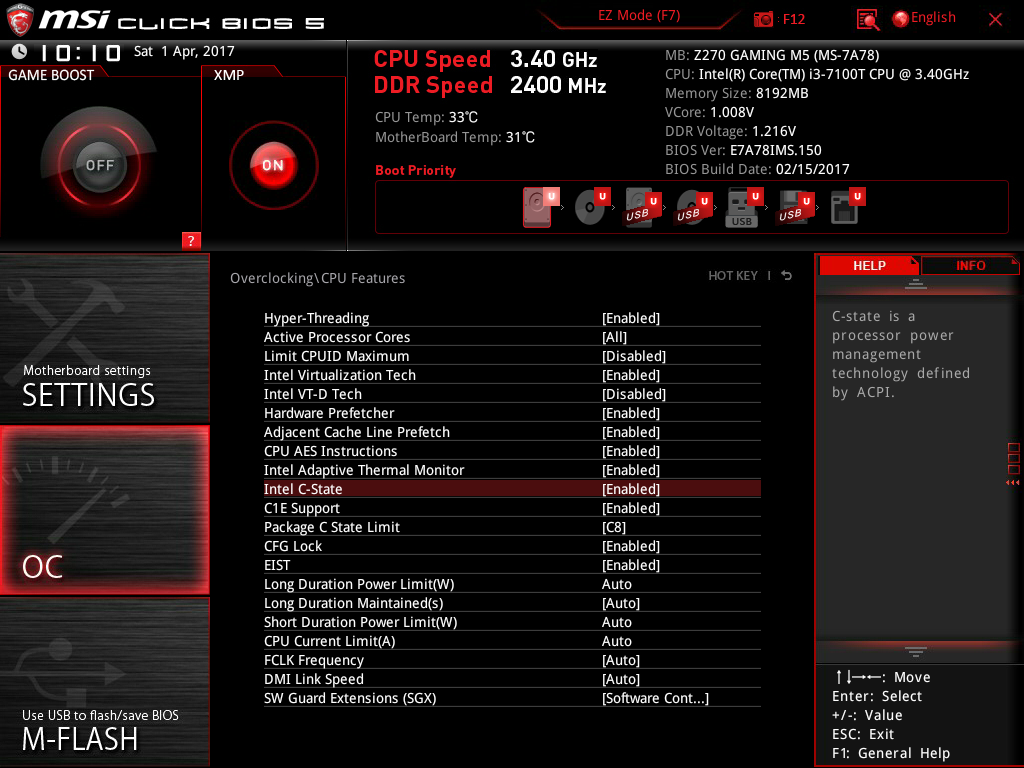The image size is (1024, 768).
Task: Select optical disc boot device icon
Action: click(x=592, y=207)
